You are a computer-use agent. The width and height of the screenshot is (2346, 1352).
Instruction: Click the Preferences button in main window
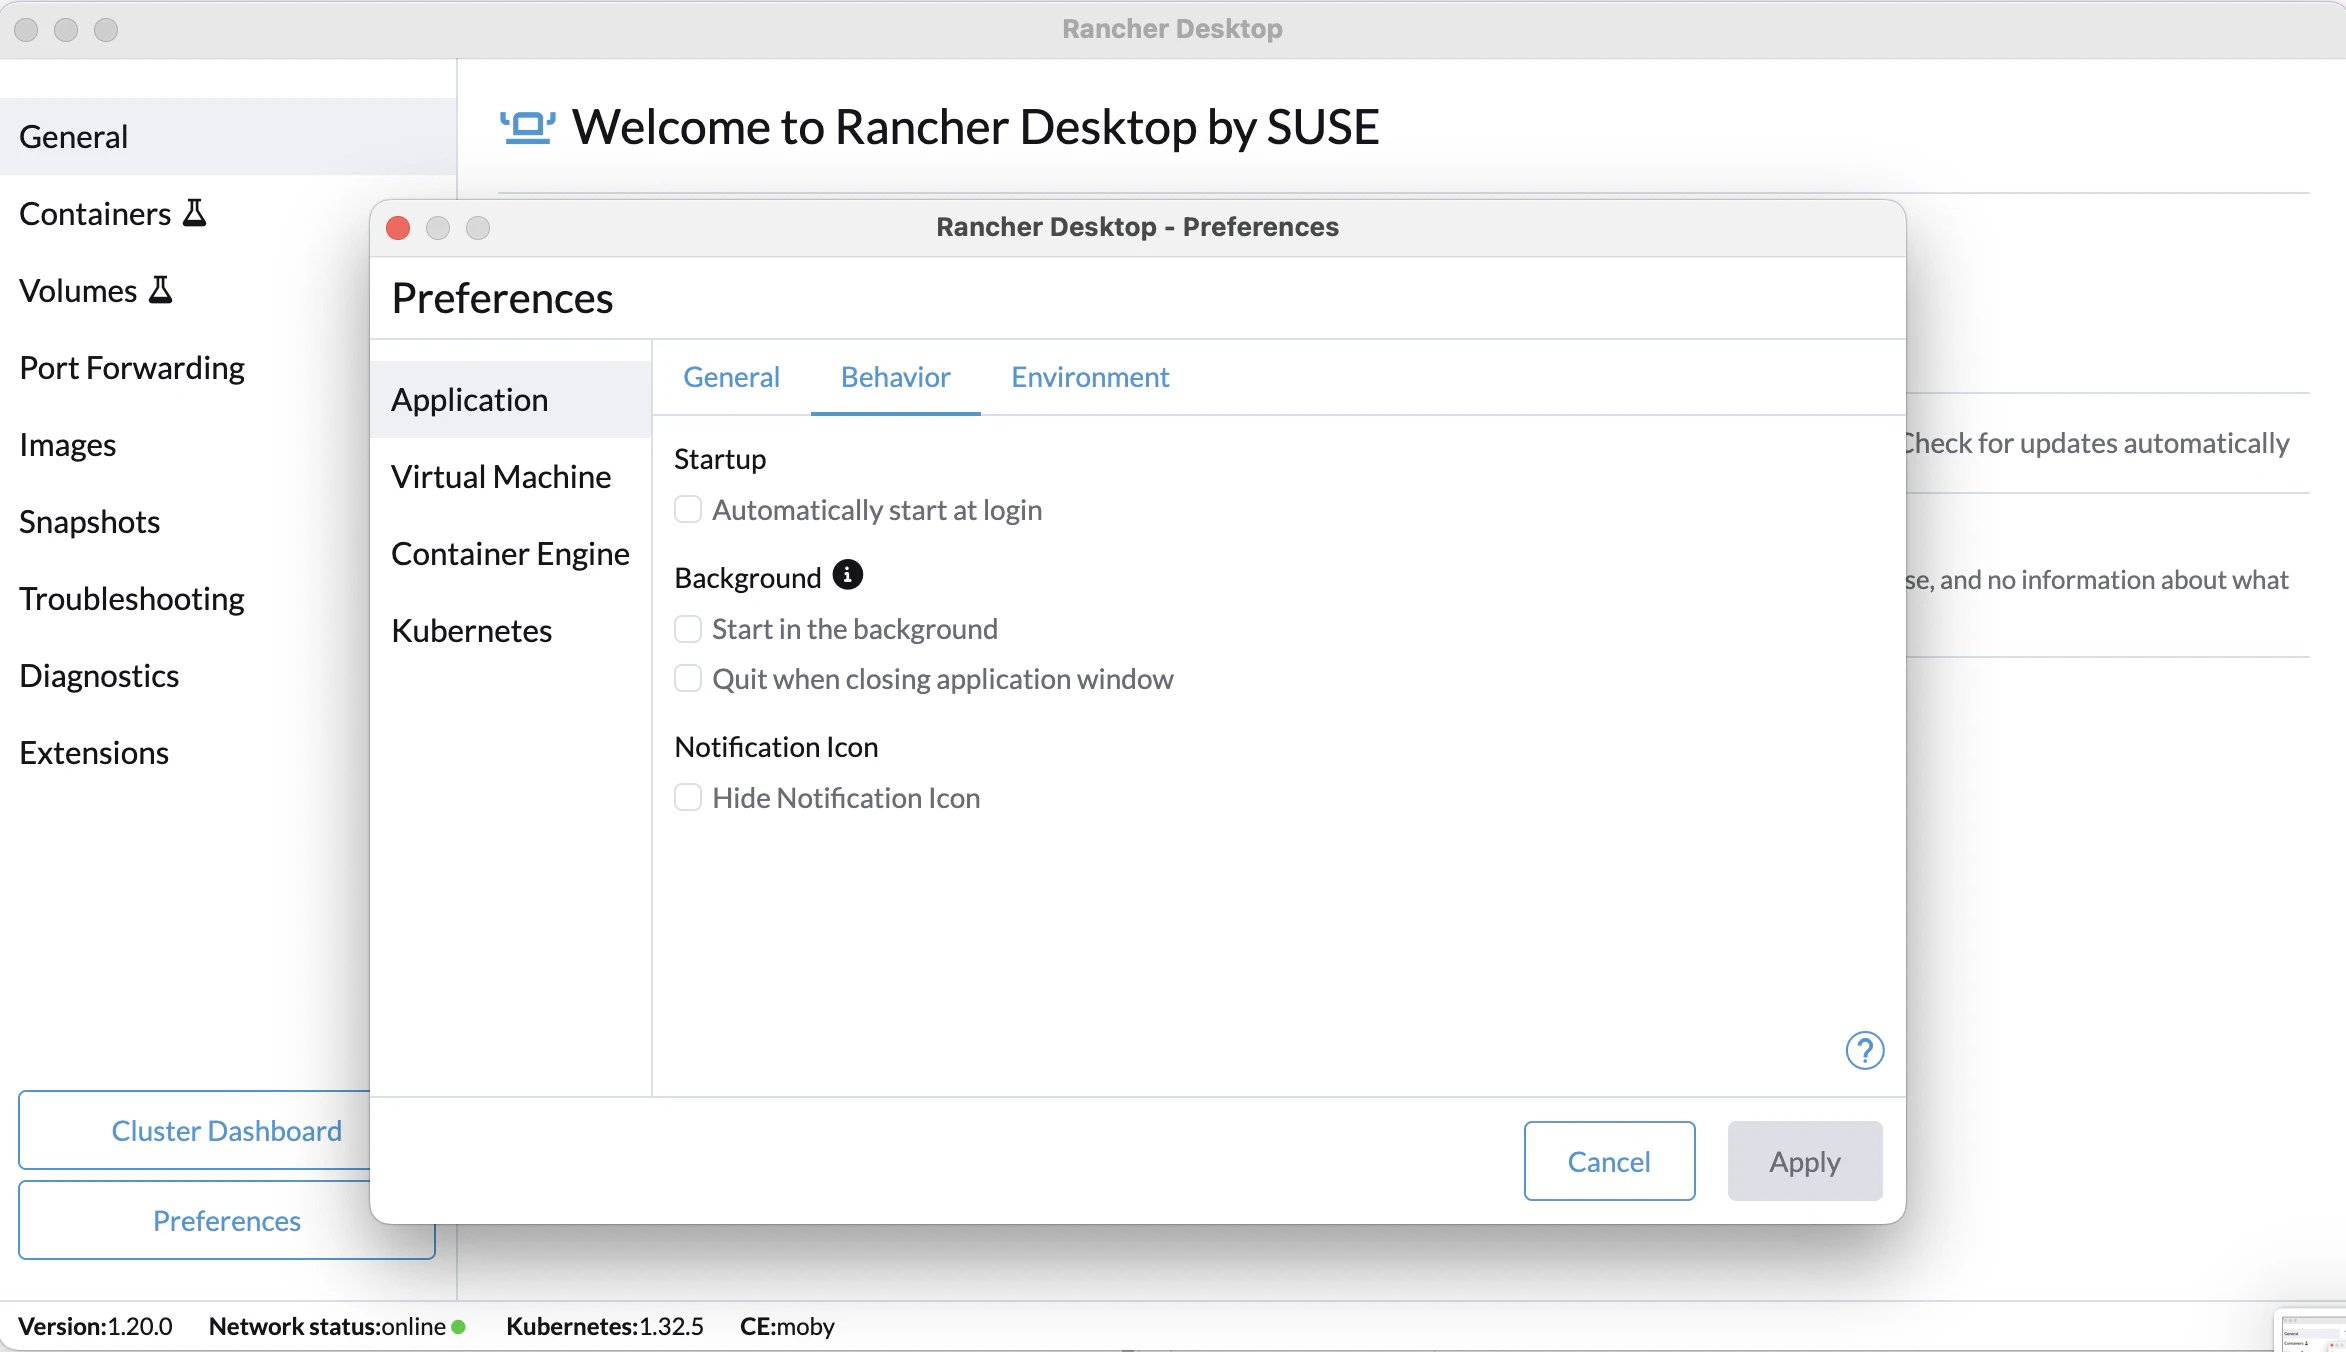pos(227,1220)
